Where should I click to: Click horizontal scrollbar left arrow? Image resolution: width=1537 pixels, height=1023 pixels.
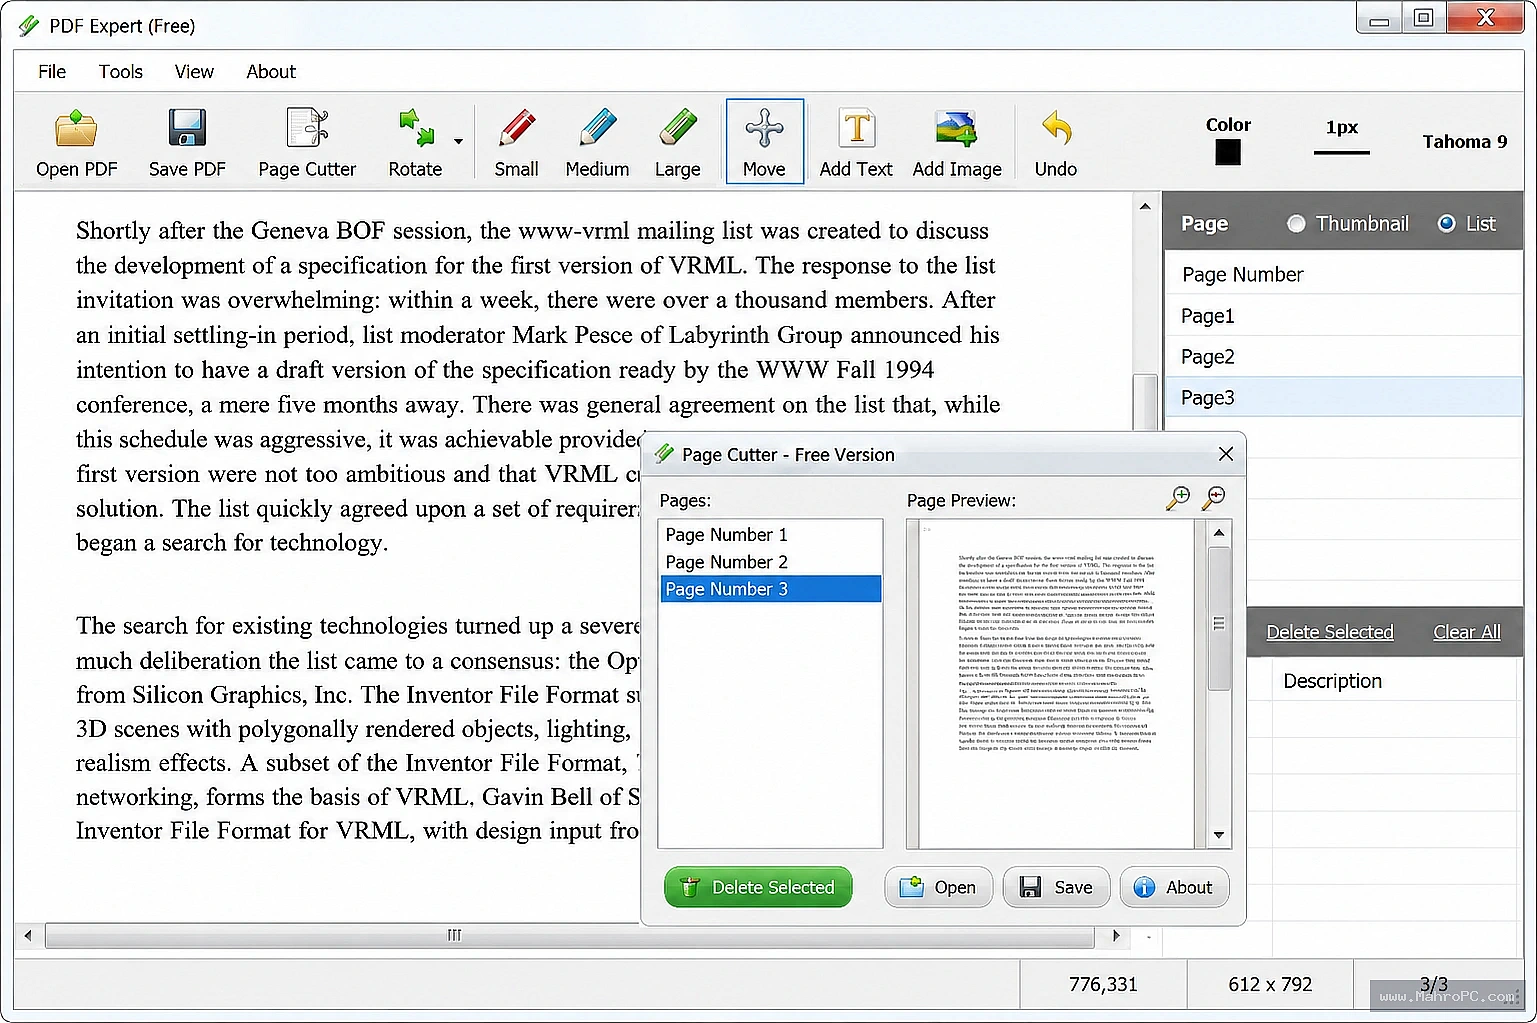[28, 936]
